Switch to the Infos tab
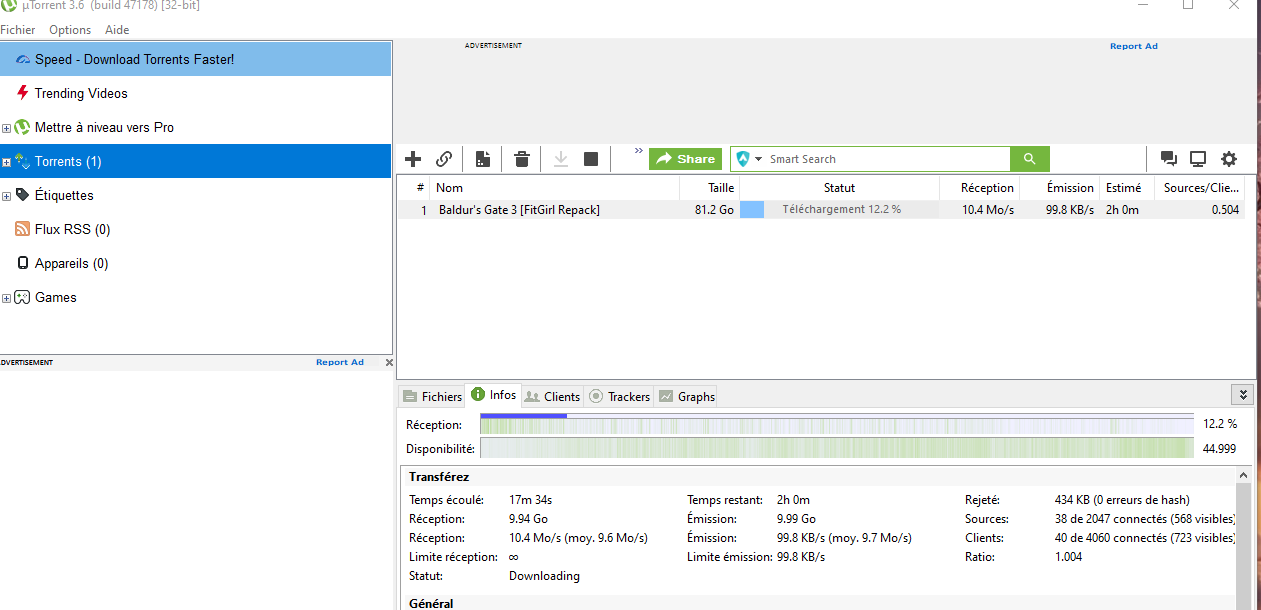The image size is (1261, 610). pos(493,395)
